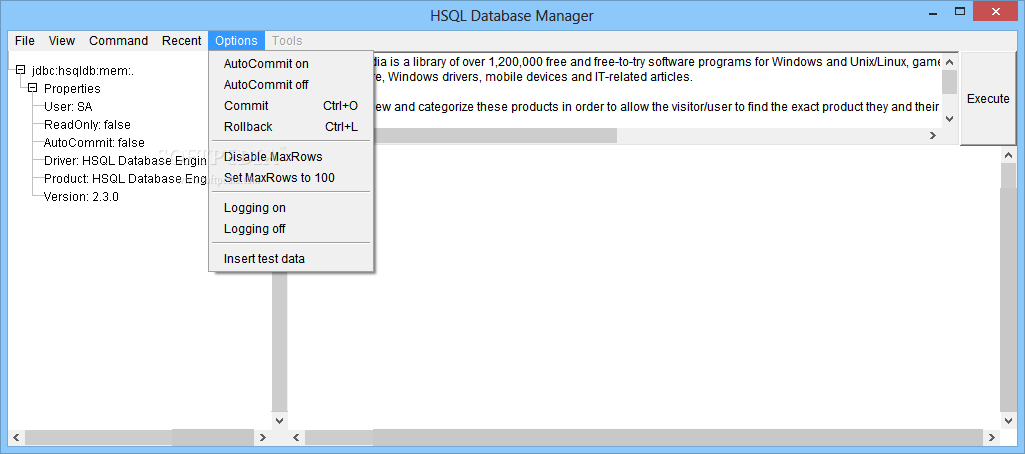Select the jdbc:hsqldb:mem:. root node
Screen dimensions: 1025x454
[x=83, y=71]
